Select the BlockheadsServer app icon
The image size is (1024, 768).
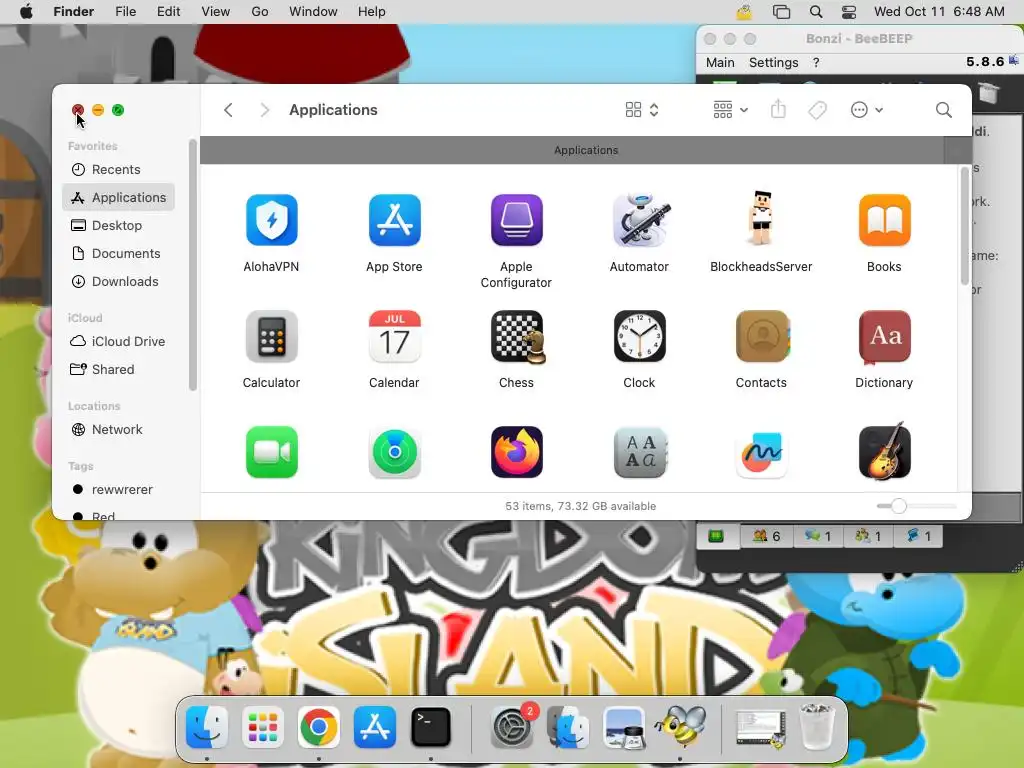click(761, 219)
